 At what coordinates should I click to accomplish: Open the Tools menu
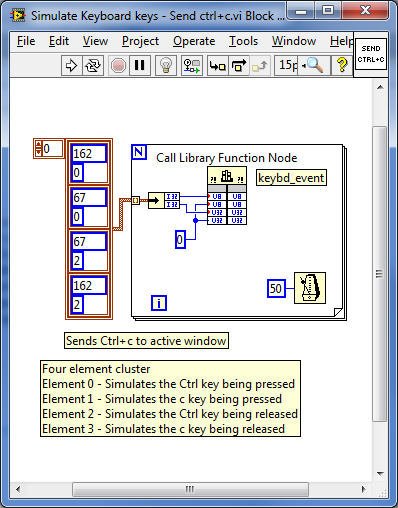pyautogui.click(x=243, y=41)
